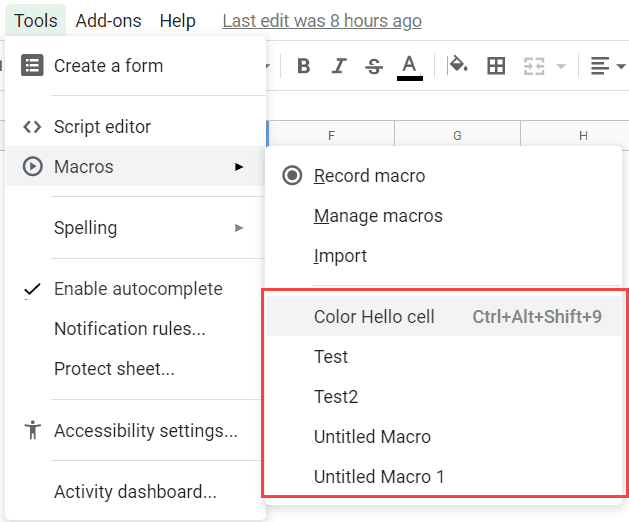629x522 pixels.
Task: Click the Script editor code icon
Action: [32, 127]
